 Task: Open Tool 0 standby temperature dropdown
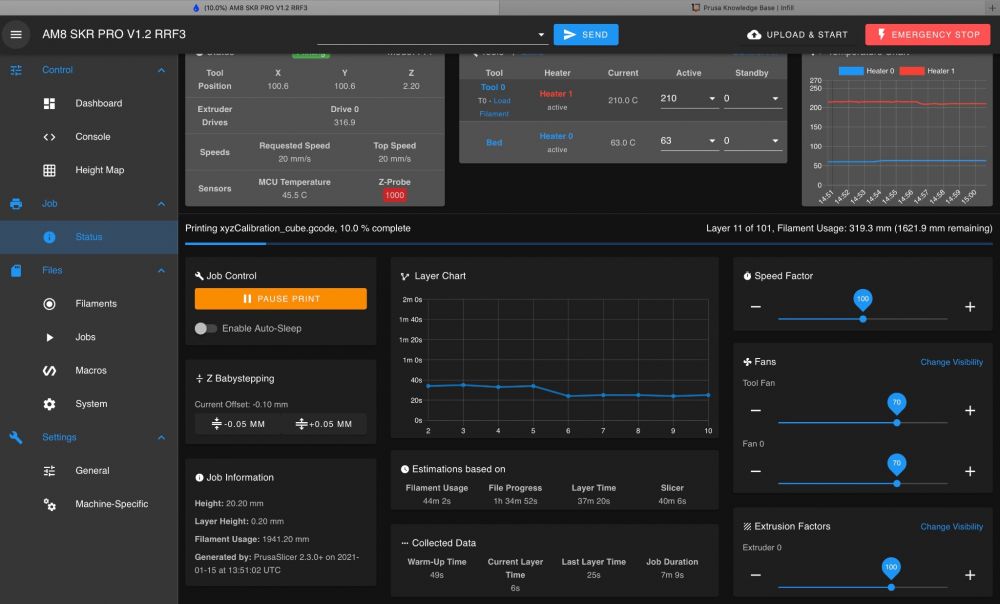pos(775,99)
